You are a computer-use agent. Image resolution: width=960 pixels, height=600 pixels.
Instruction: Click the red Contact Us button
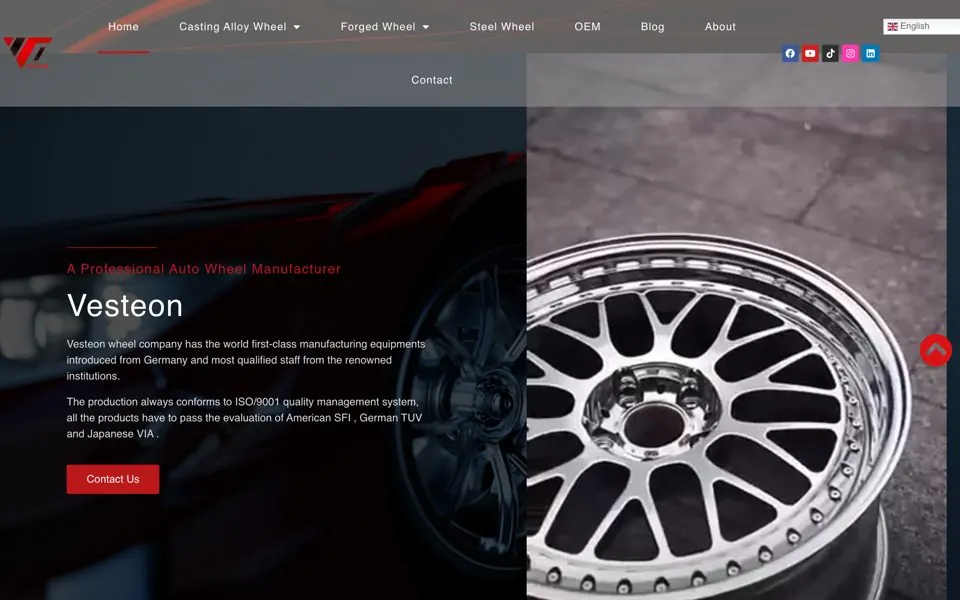click(x=113, y=479)
